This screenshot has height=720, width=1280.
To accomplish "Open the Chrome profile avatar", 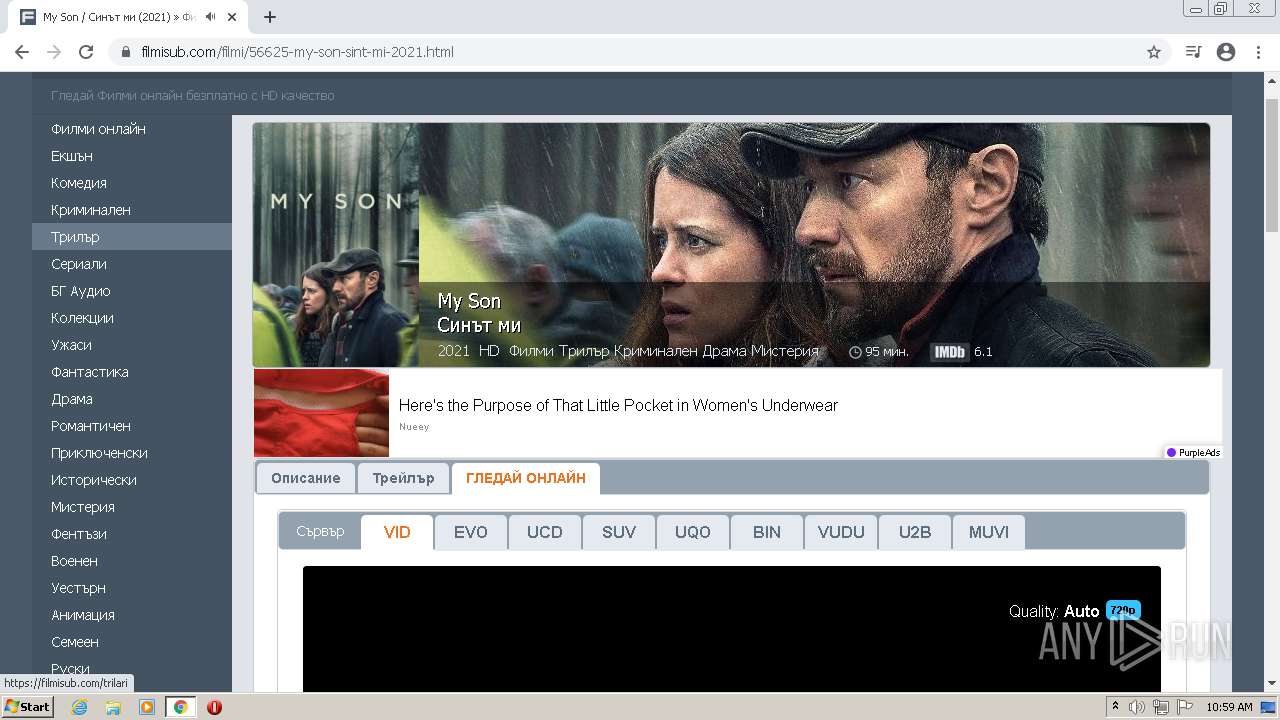I will 1226,52.
